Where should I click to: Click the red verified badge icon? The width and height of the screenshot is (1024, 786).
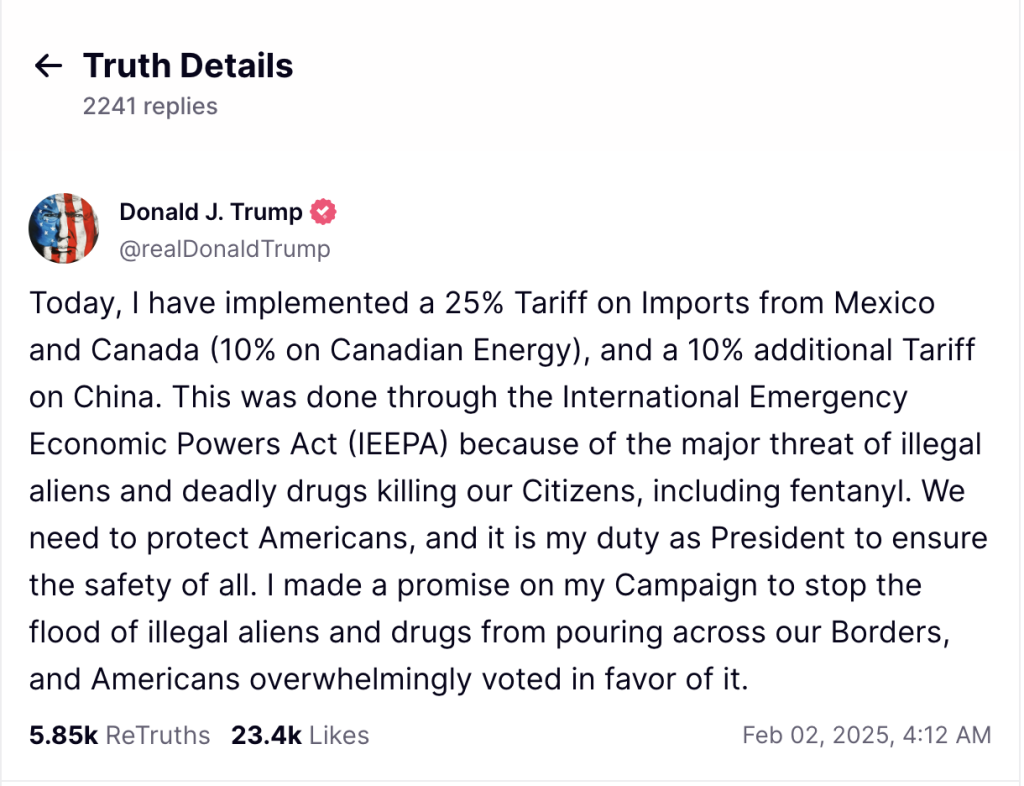324,212
